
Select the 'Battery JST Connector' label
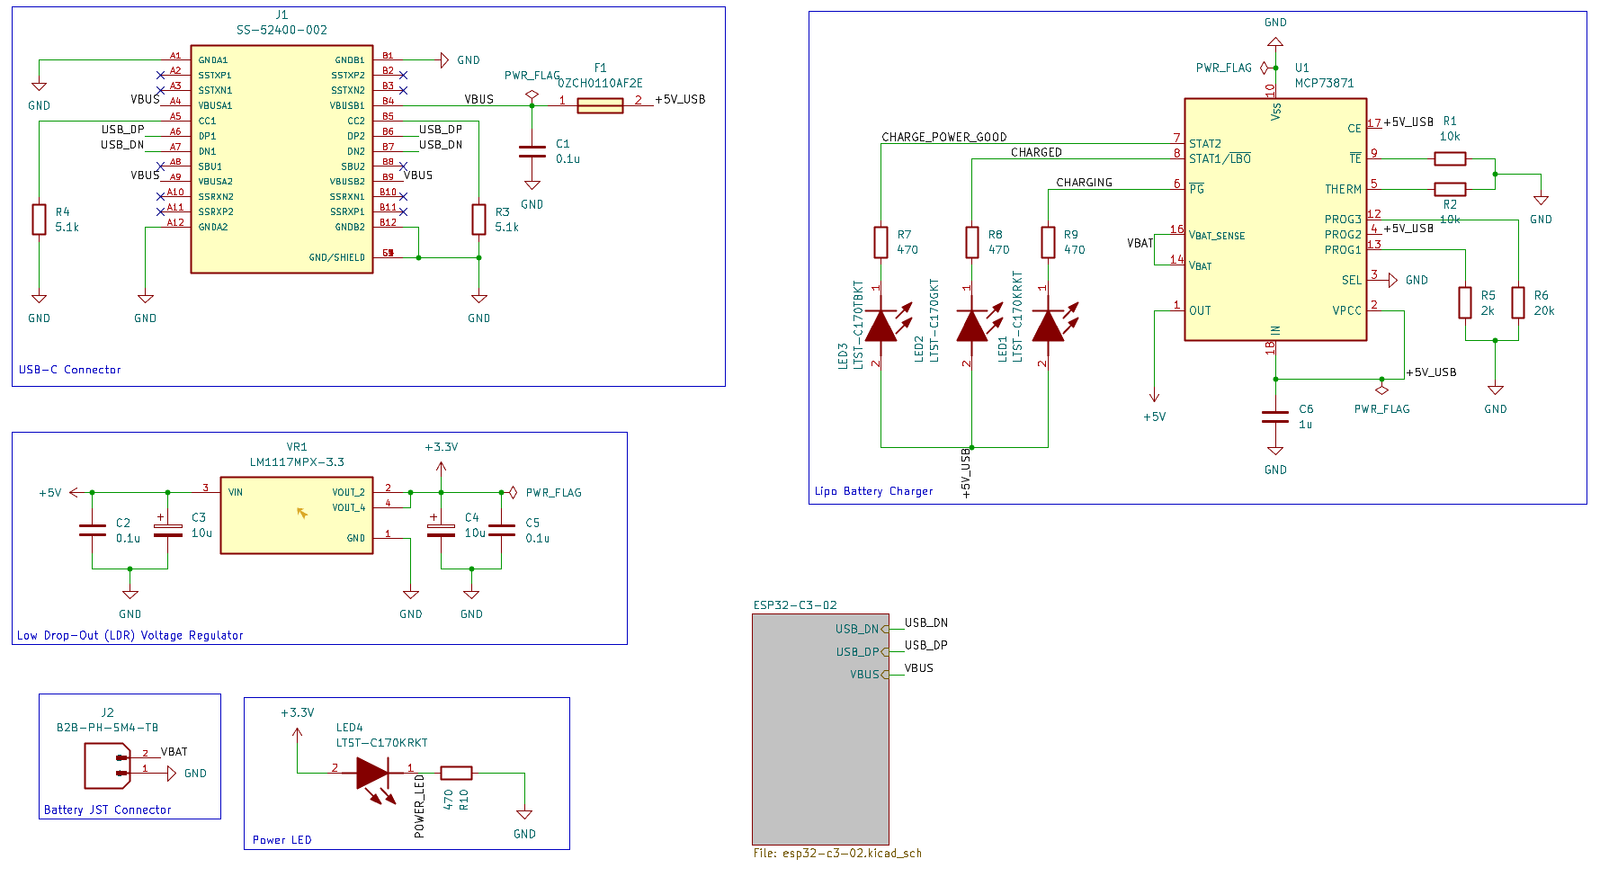[107, 810]
